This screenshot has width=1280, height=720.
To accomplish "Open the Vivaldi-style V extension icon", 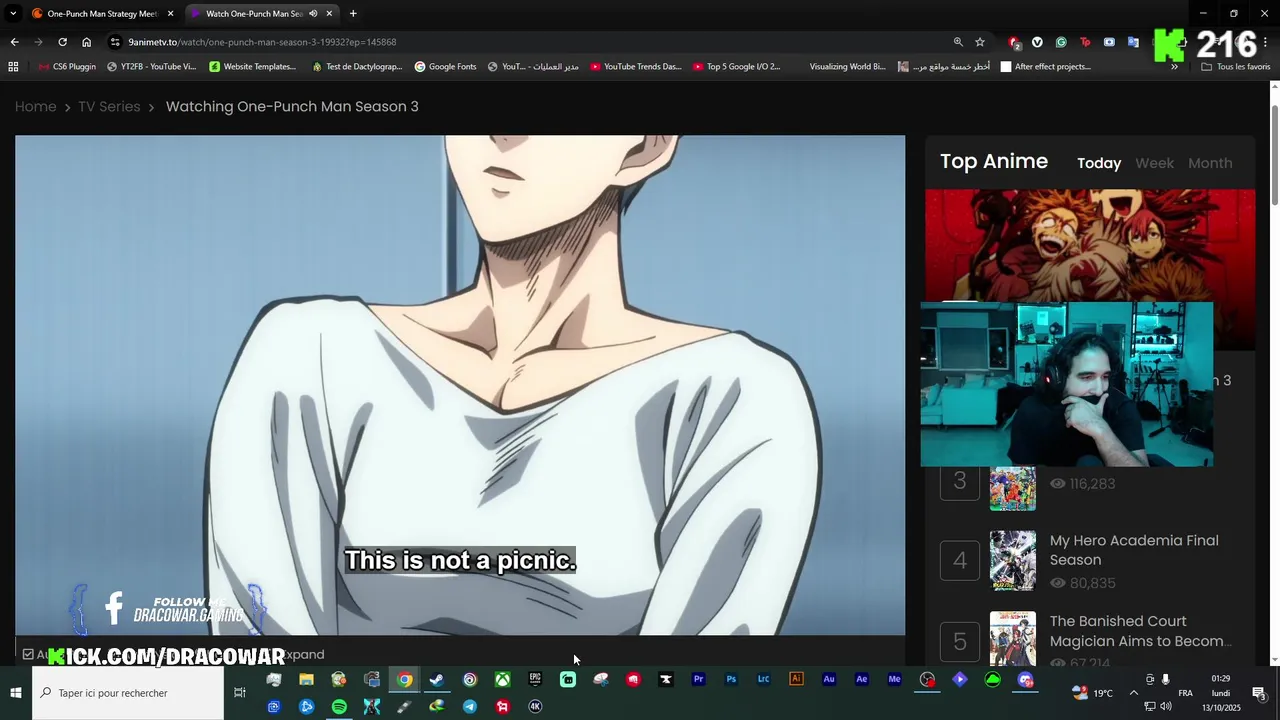I will click(x=1037, y=42).
